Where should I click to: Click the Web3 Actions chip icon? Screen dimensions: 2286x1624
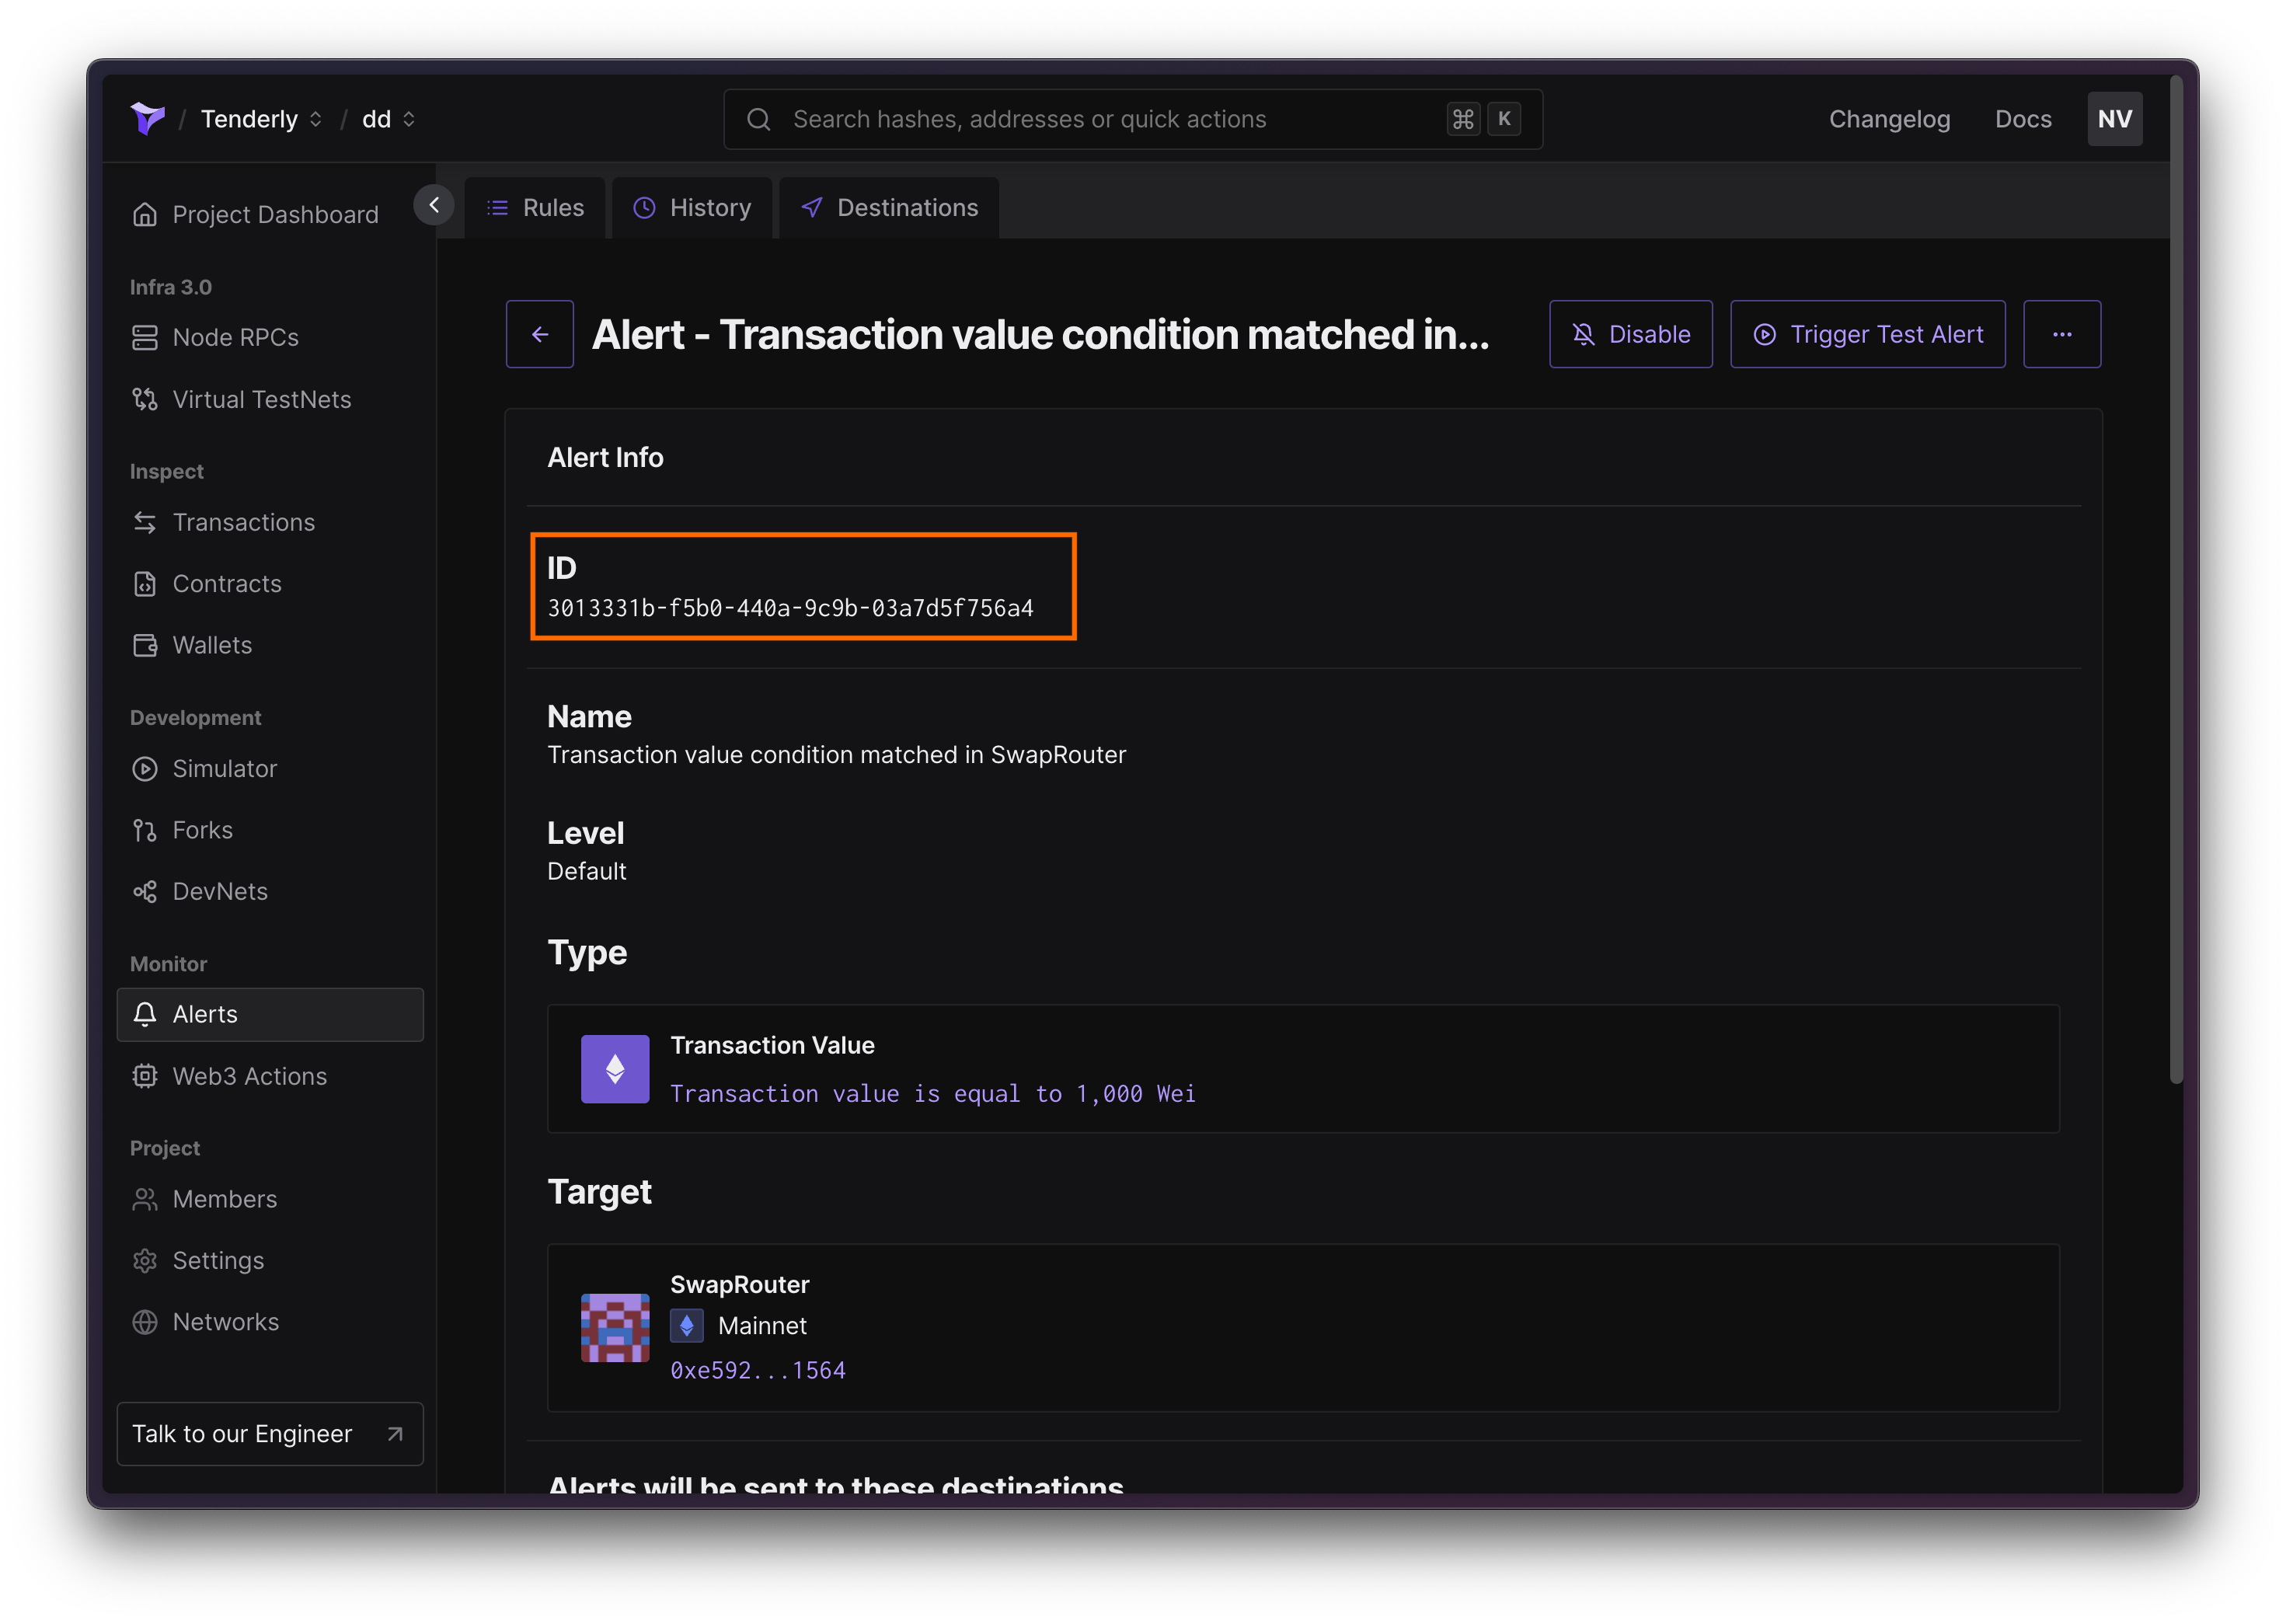point(145,1076)
